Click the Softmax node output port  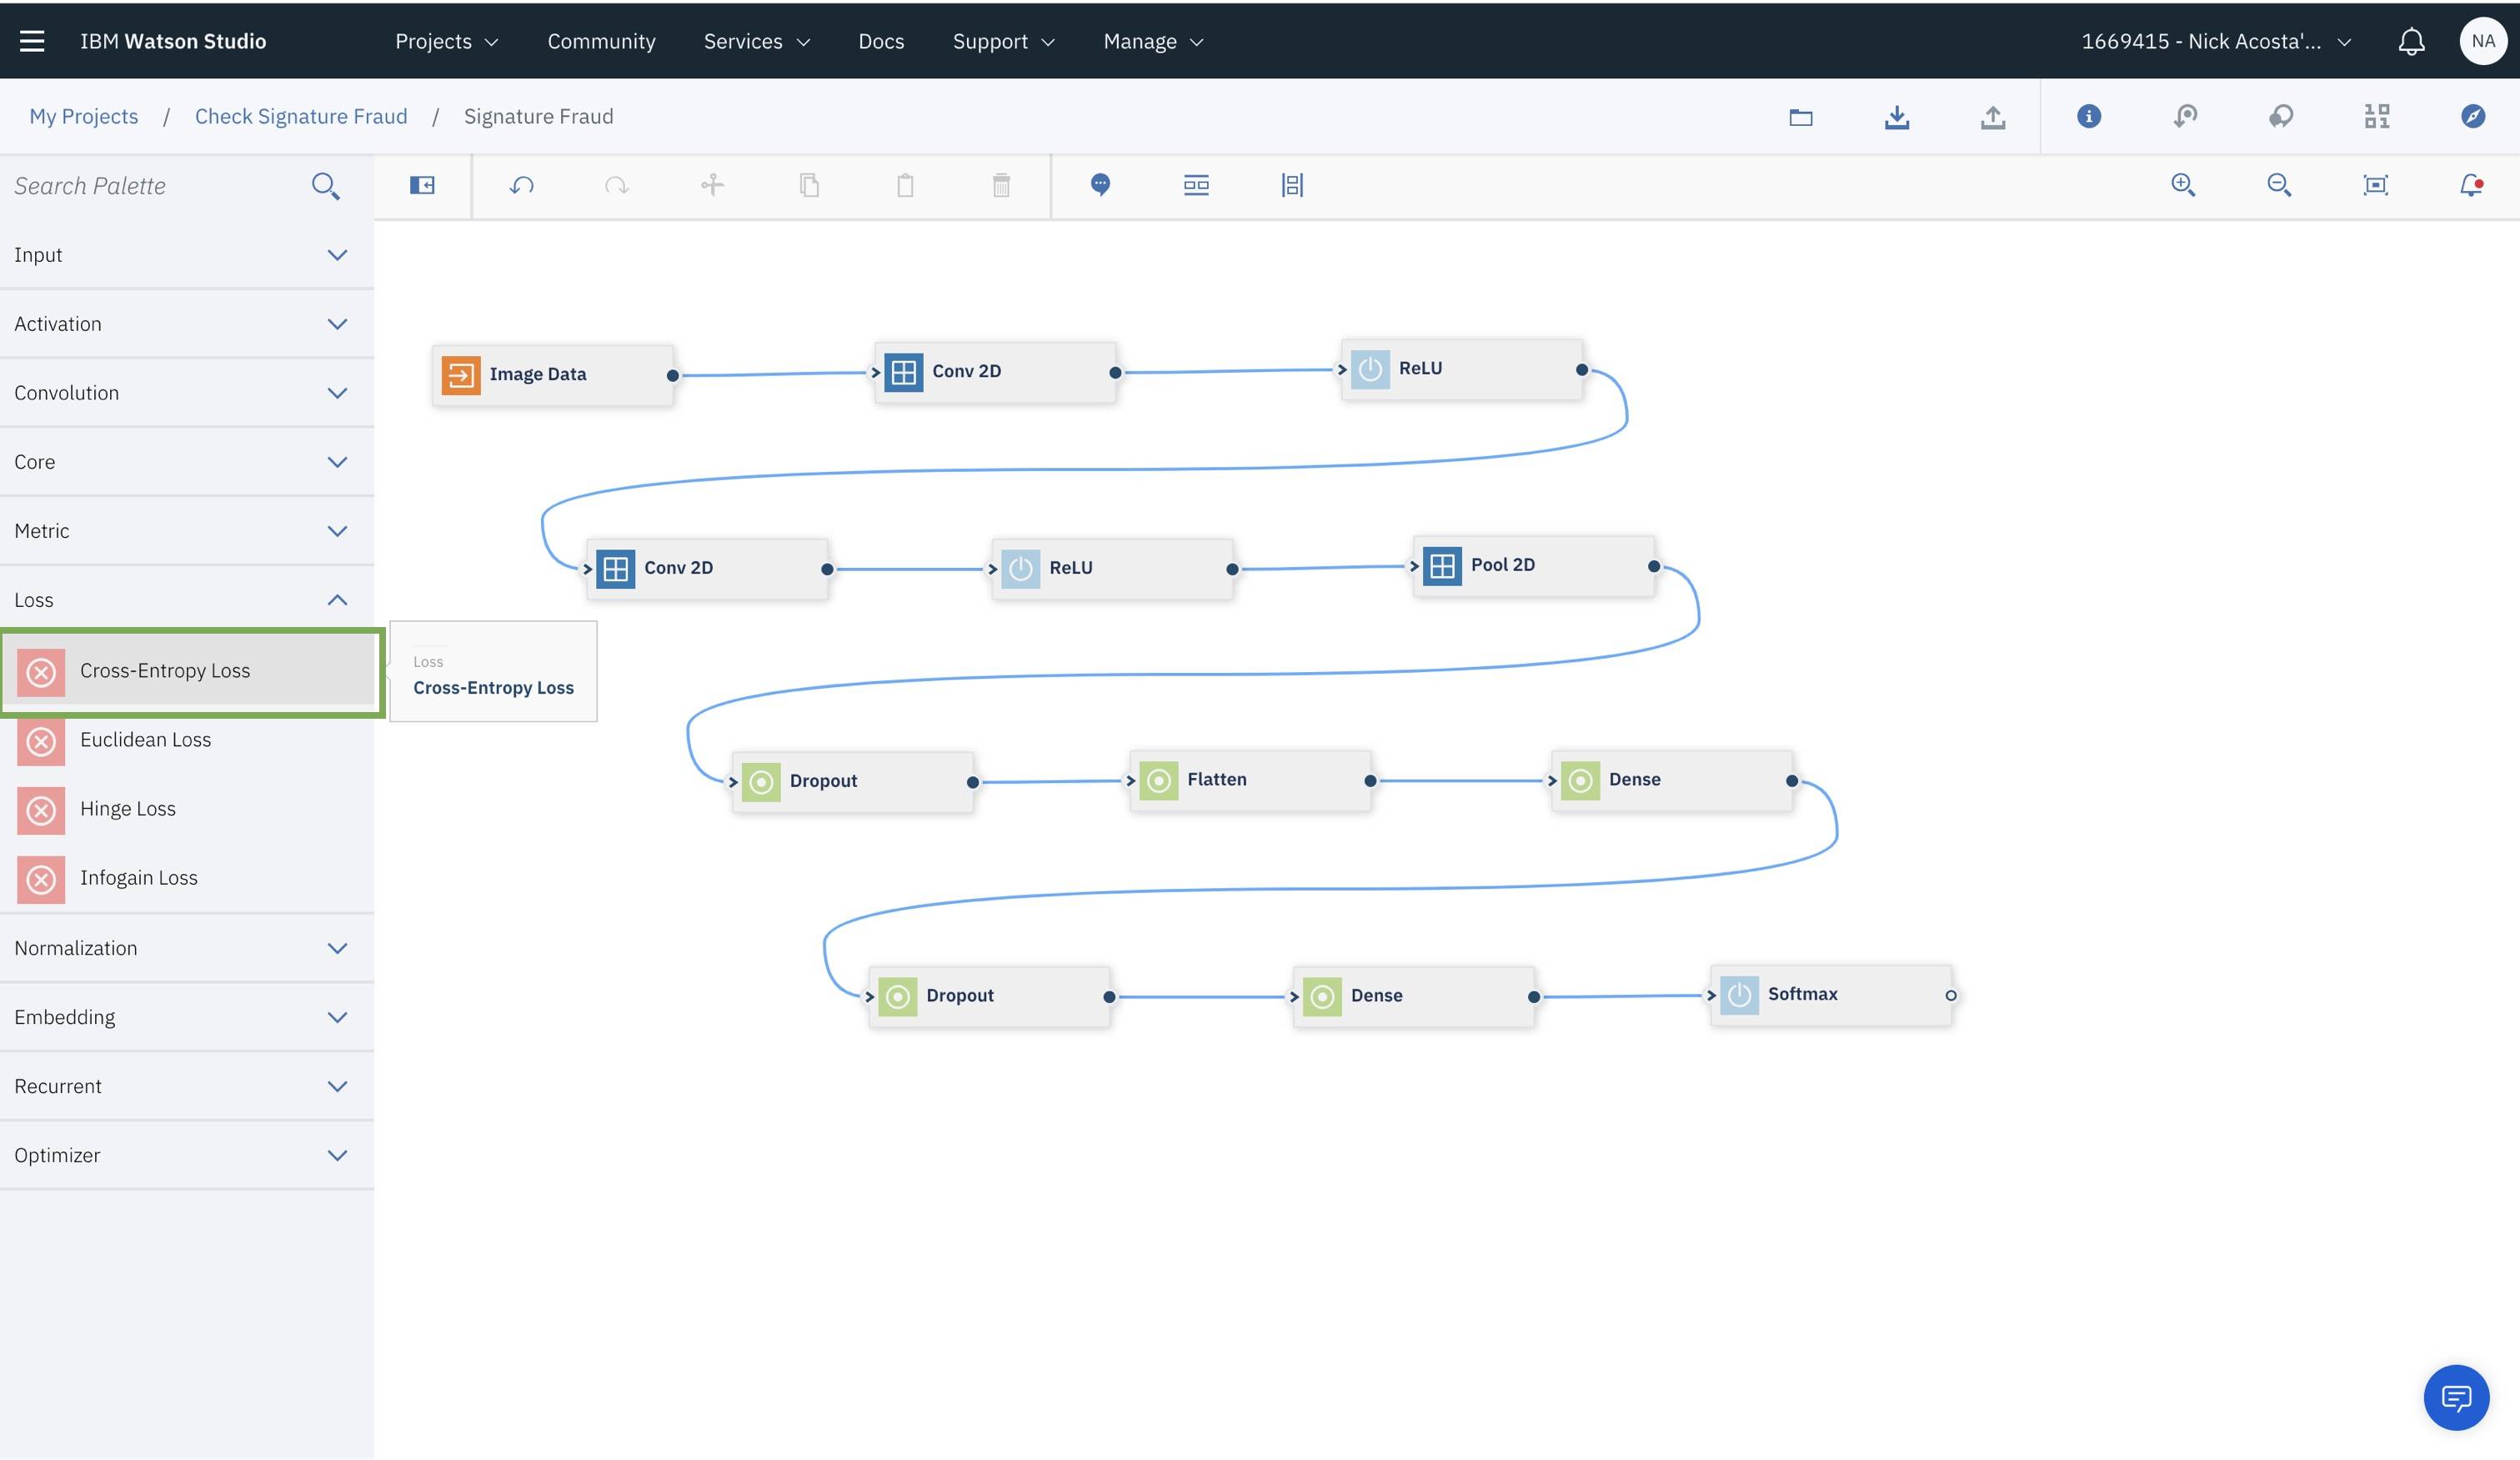[1951, 995]
